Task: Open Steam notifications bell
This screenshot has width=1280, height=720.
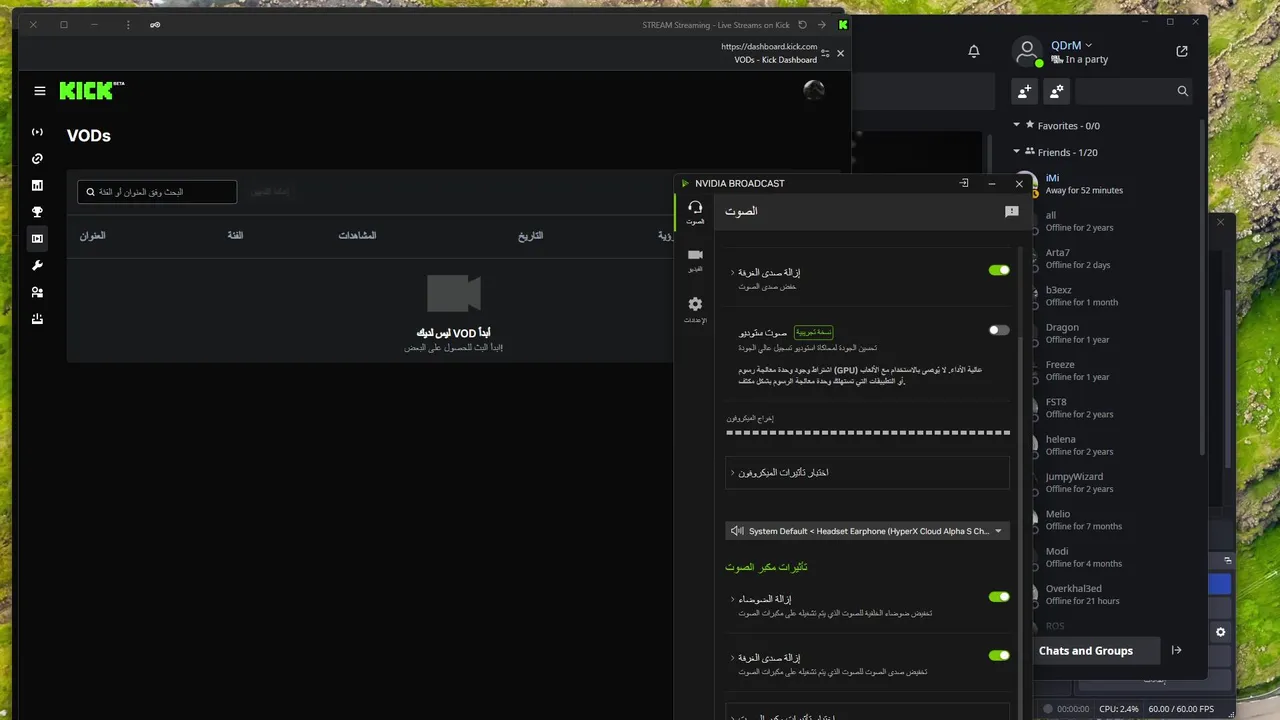Action: (974, 52)
